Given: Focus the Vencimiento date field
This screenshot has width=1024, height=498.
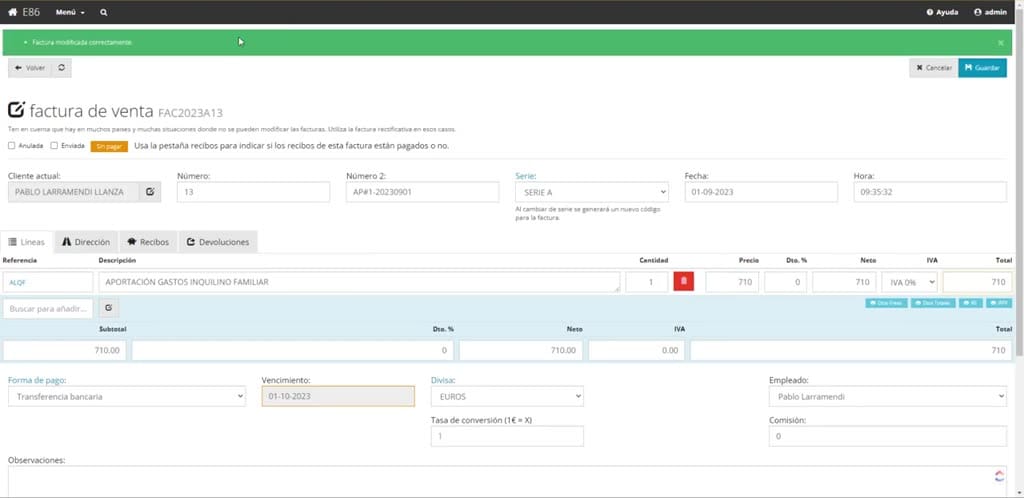Looking at the screenshot, I should pyautogui.click(x=338, y=396).
